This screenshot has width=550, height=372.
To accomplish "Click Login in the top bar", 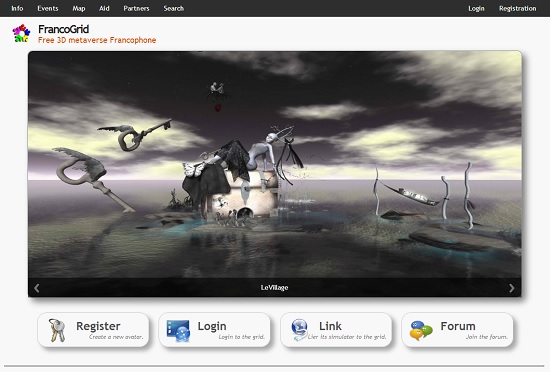I will [476, 8].
